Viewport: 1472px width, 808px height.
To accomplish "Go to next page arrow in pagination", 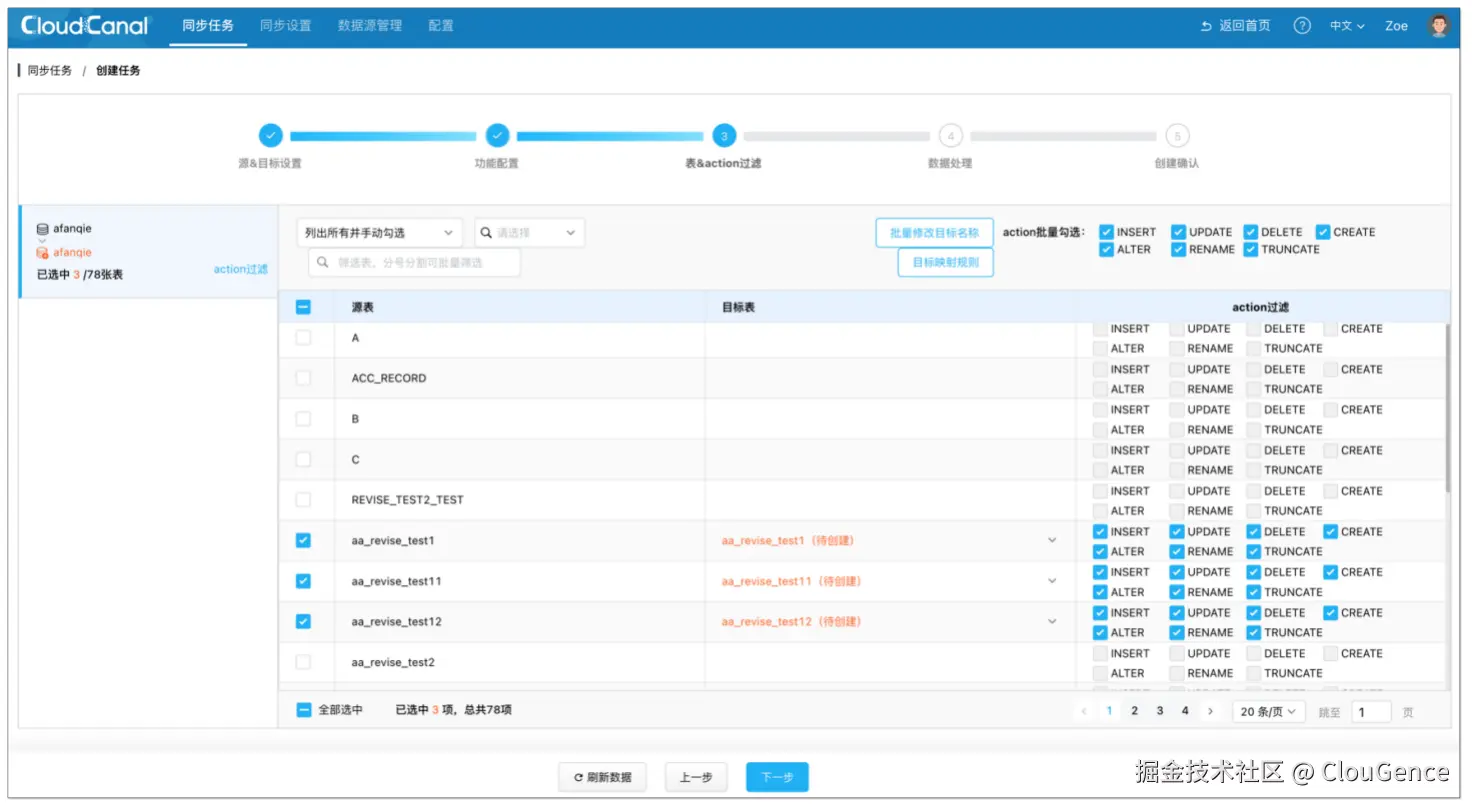I will [1211, 711].
